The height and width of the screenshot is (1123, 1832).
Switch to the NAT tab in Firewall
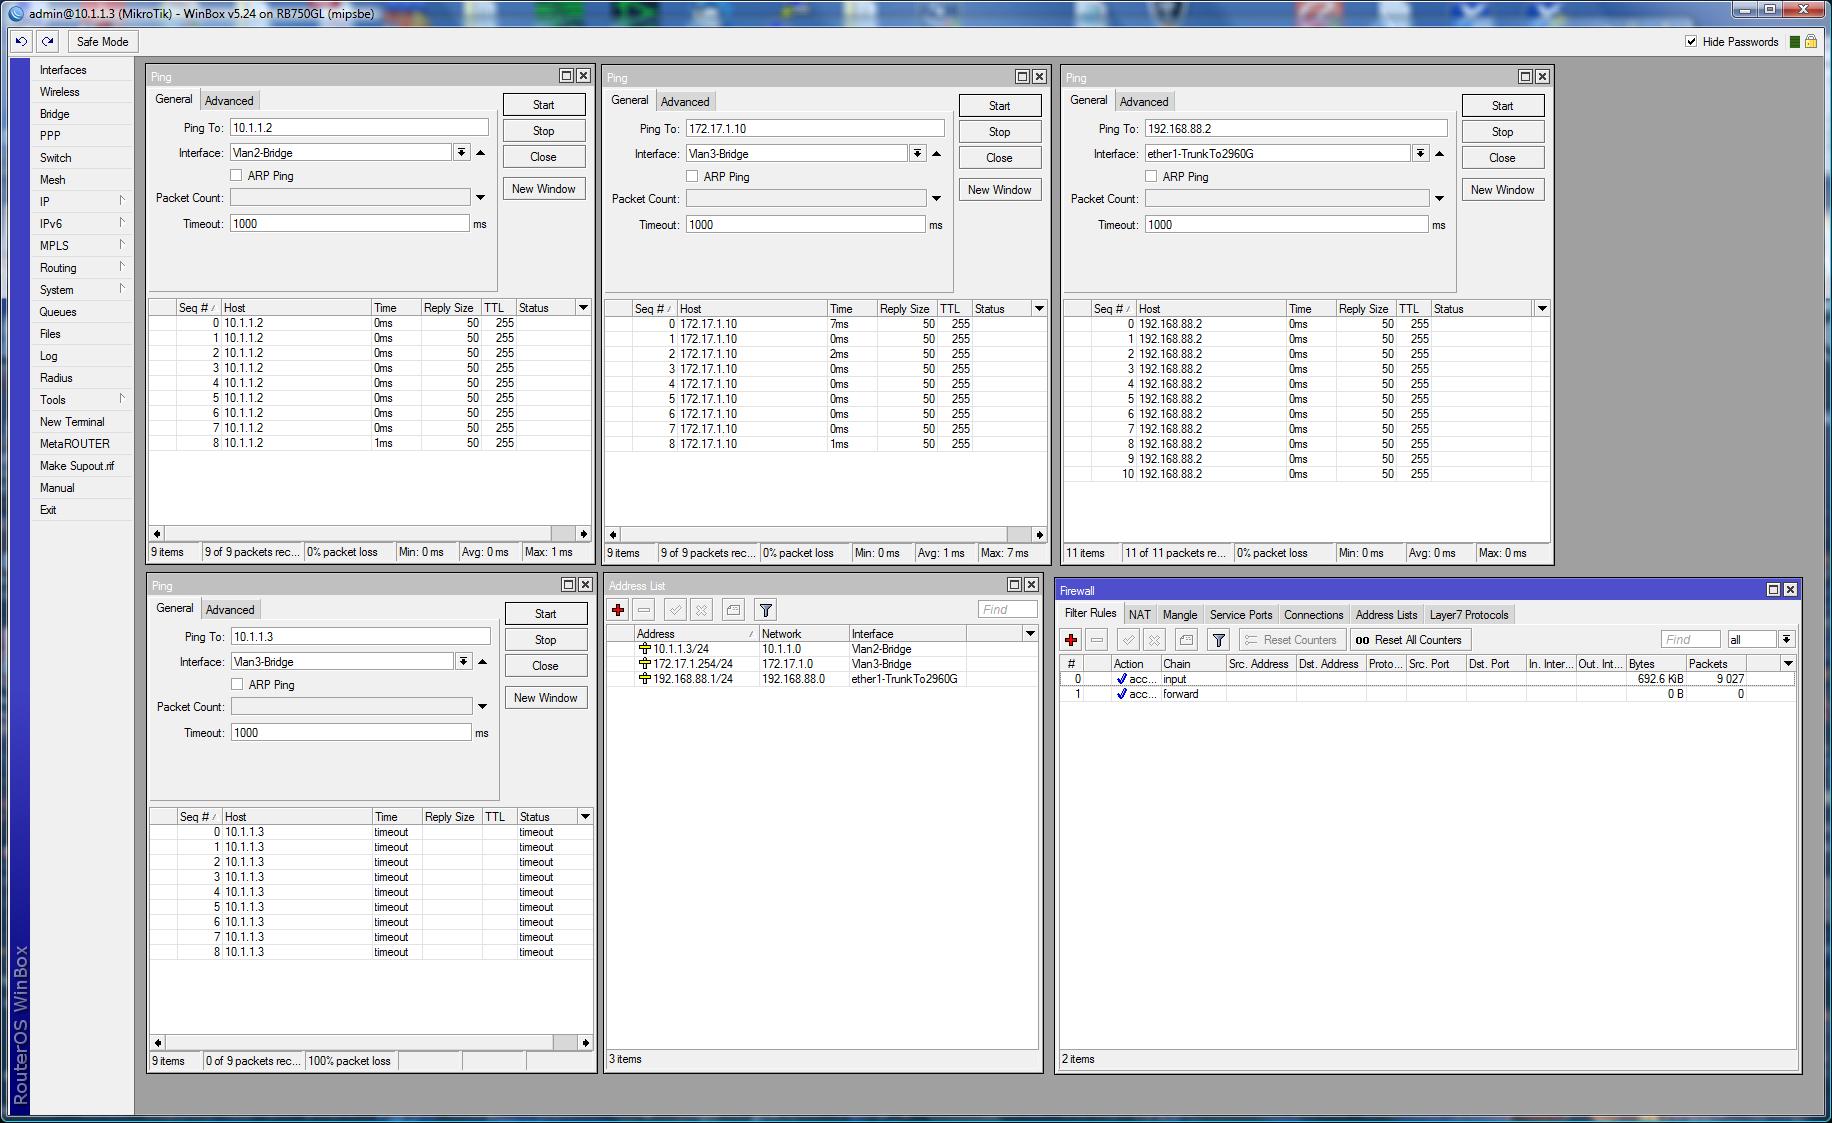point(1139,614)
